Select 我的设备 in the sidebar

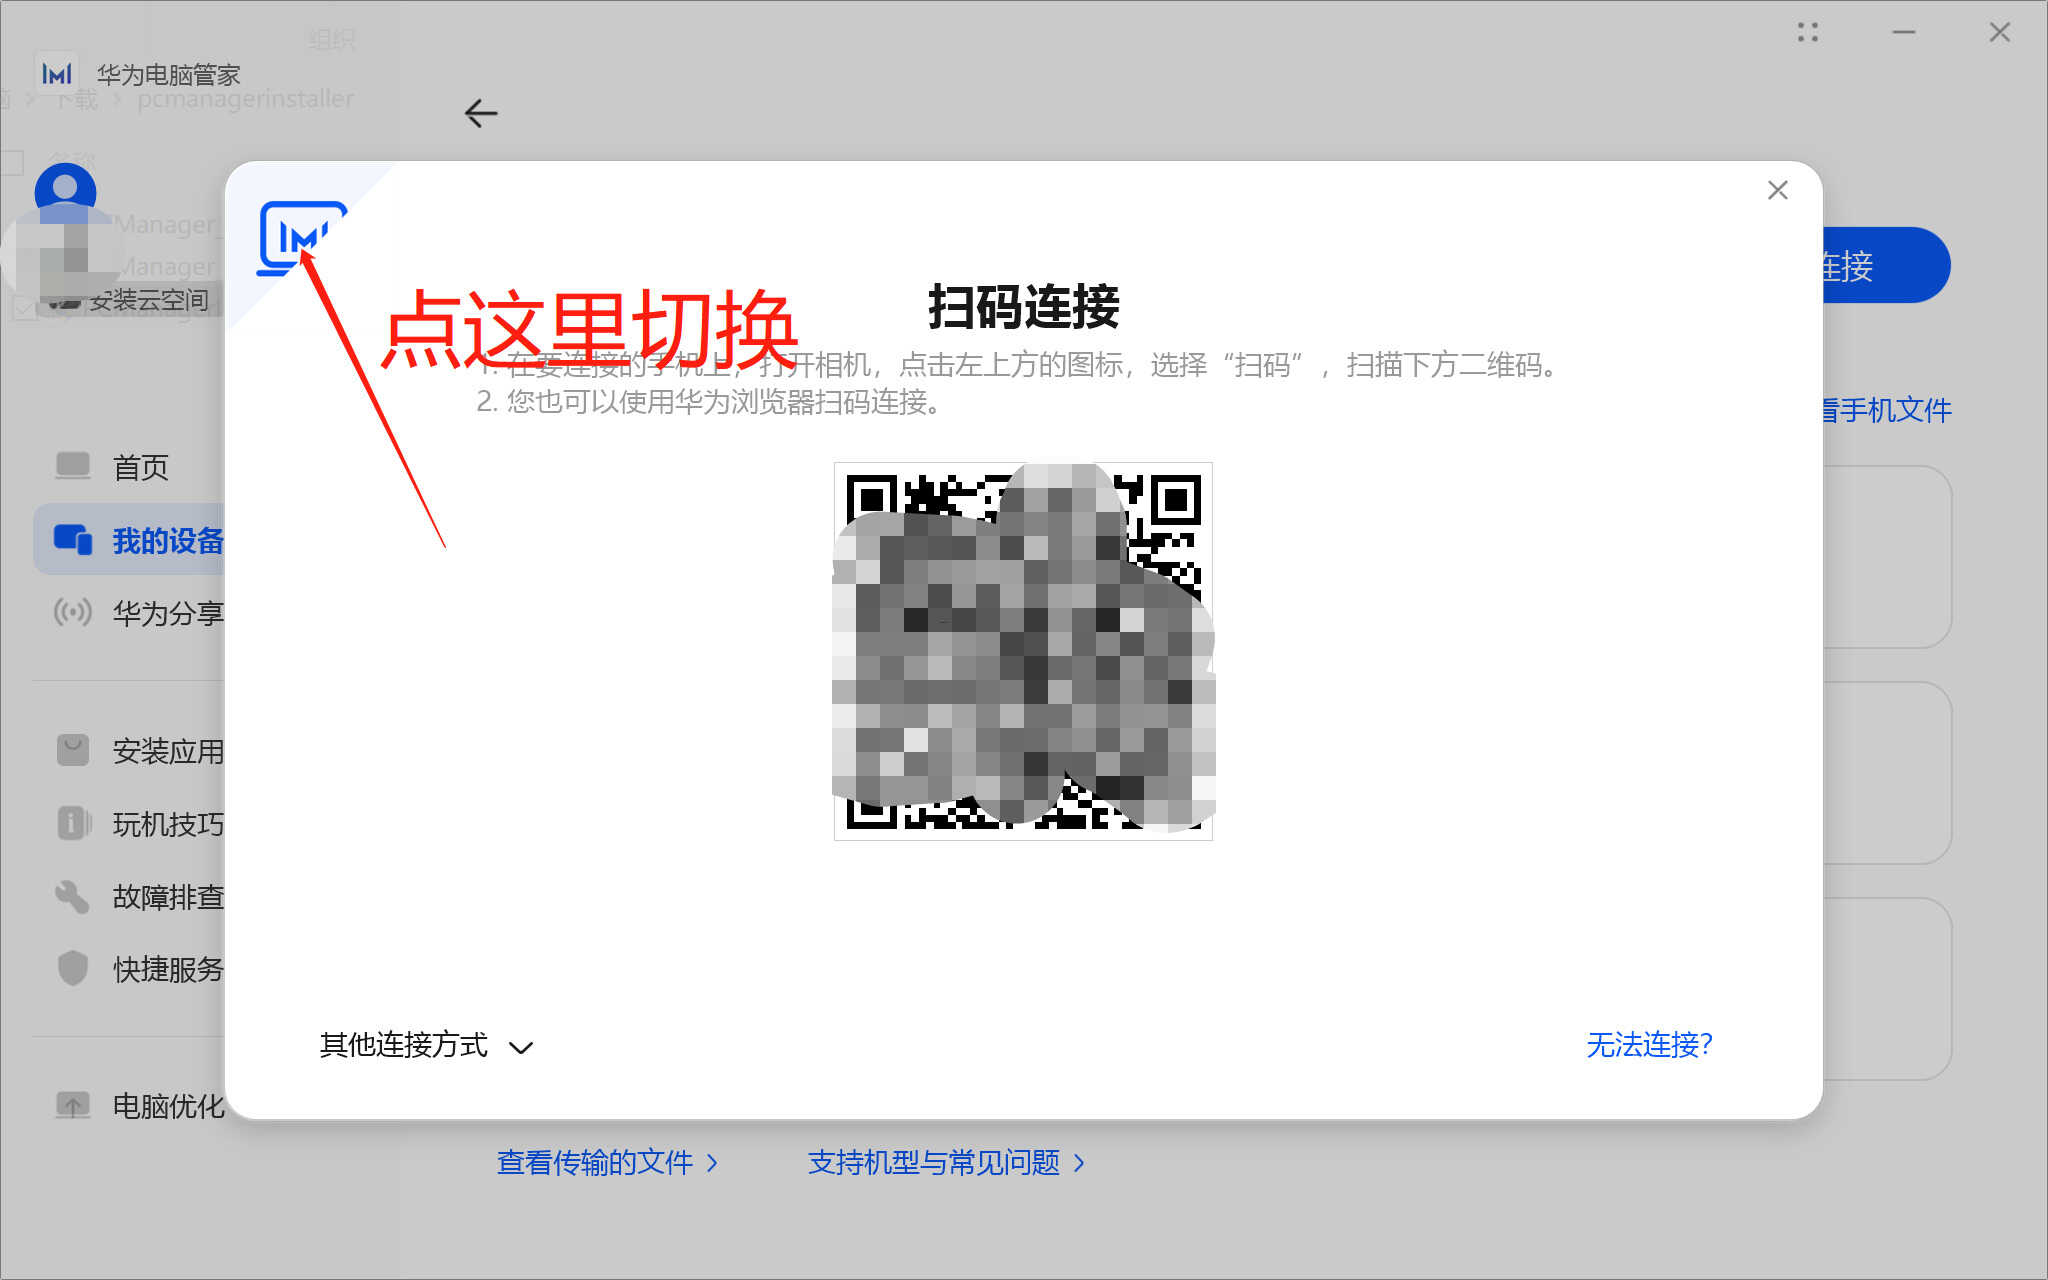coord(130,540)
